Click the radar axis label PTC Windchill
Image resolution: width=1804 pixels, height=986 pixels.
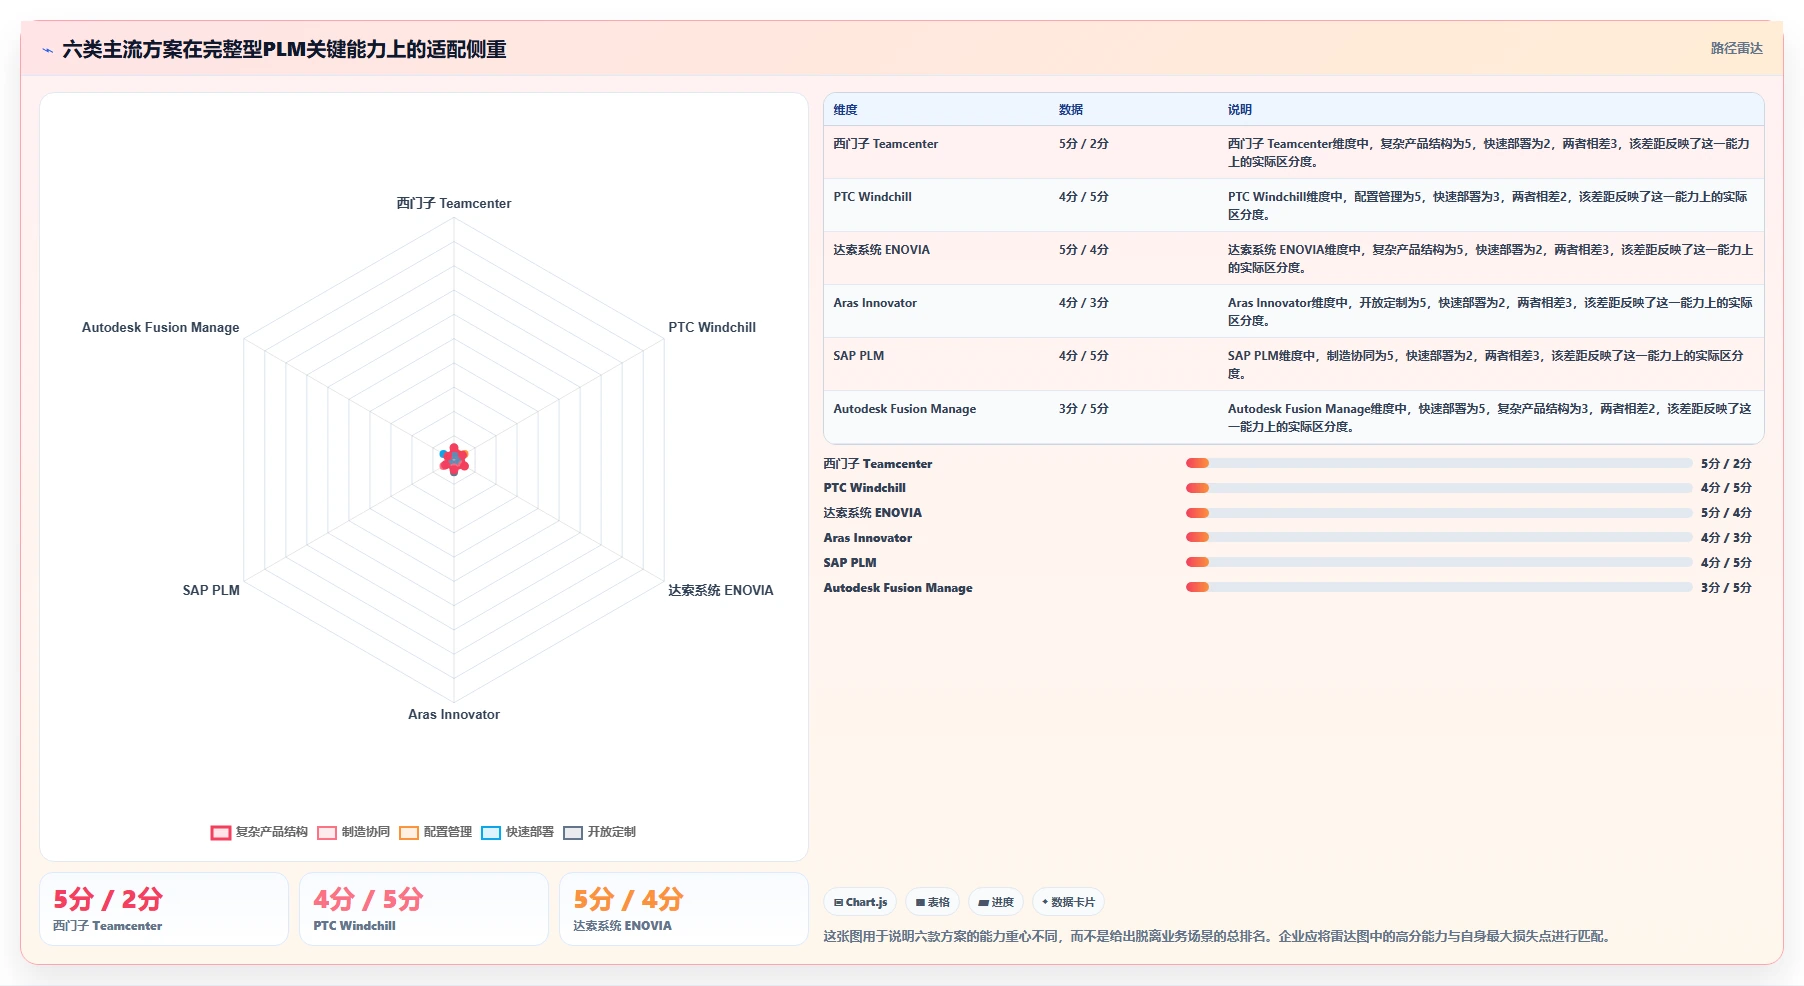tap(712, 327)
